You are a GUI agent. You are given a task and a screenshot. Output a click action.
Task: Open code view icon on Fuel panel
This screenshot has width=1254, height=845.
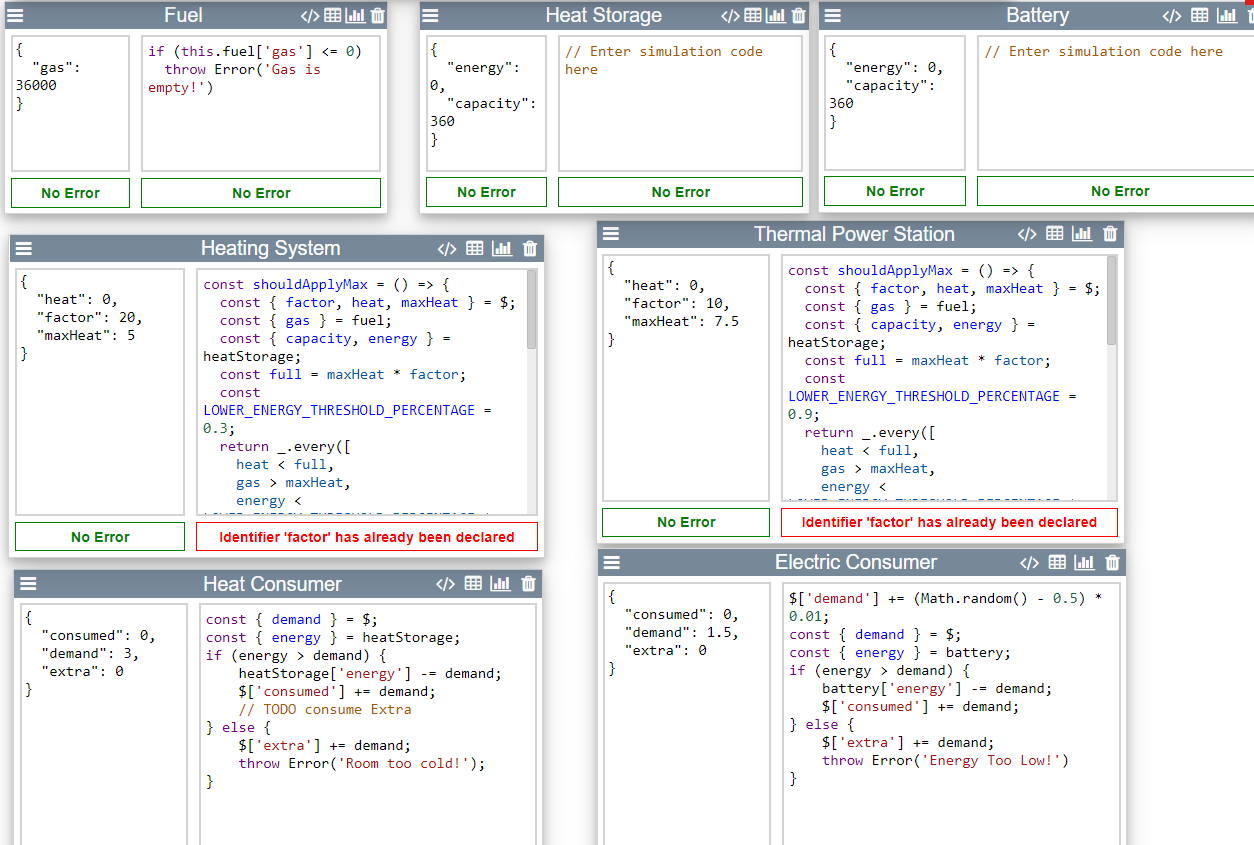pos(310,15)
